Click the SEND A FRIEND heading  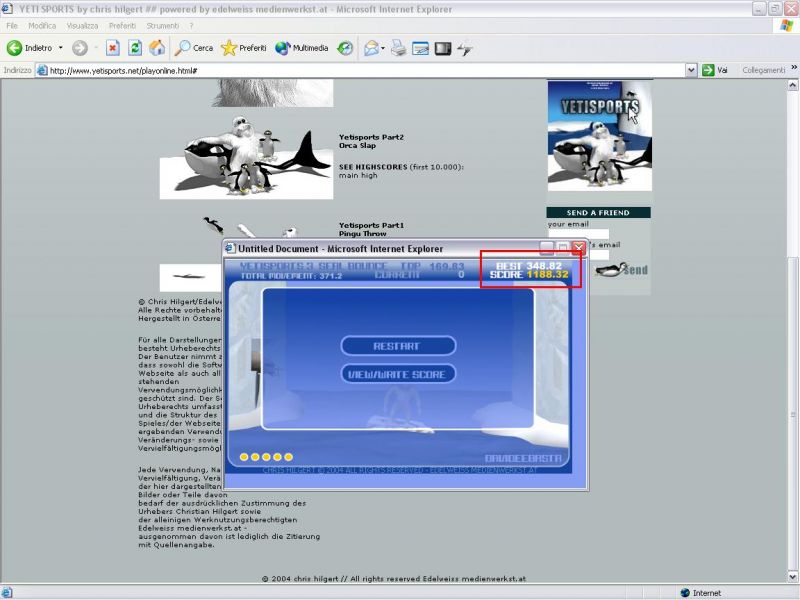(598, 213)
